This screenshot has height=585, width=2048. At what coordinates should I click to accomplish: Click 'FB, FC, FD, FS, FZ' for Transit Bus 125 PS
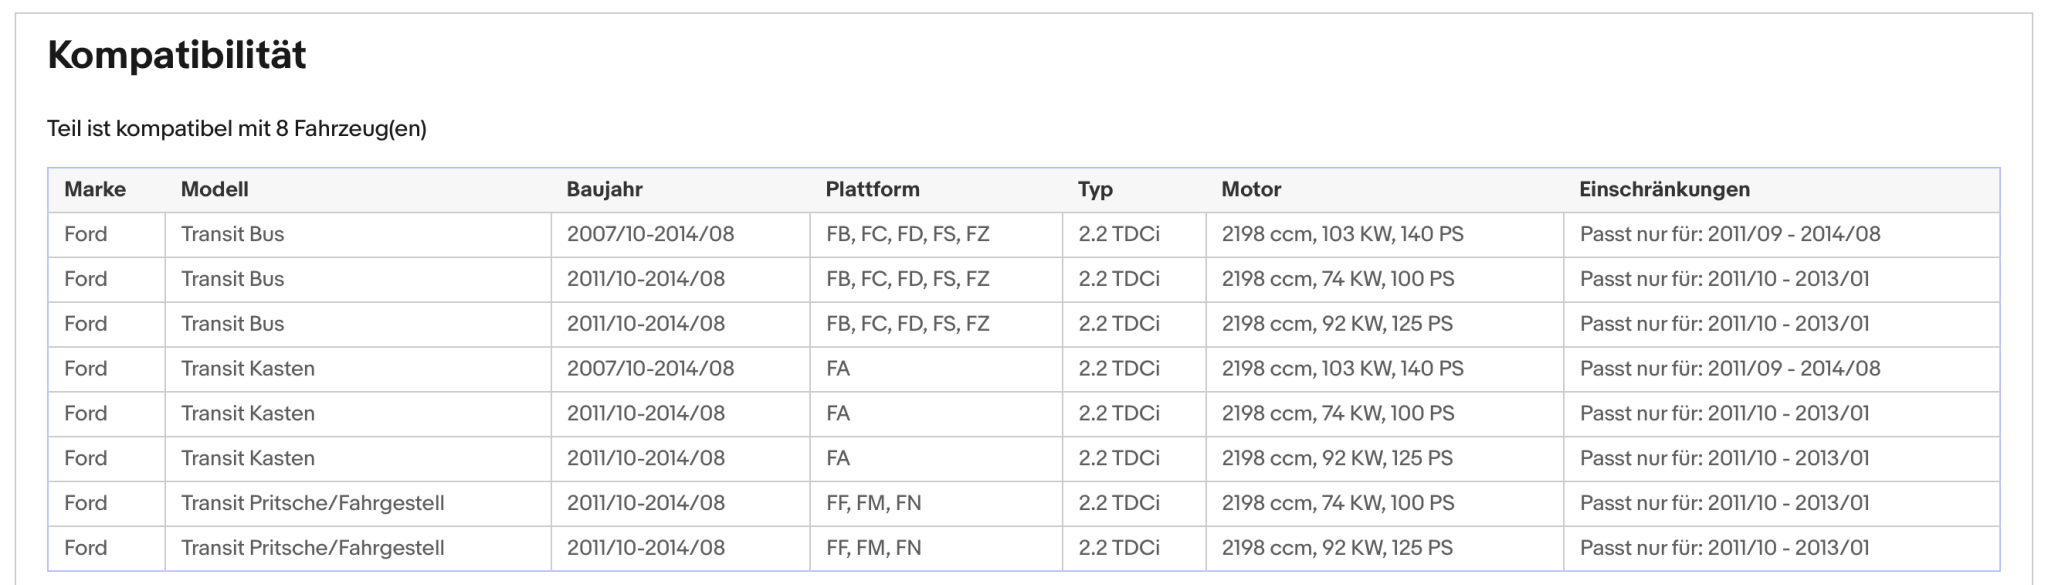[x=907, y=324]
